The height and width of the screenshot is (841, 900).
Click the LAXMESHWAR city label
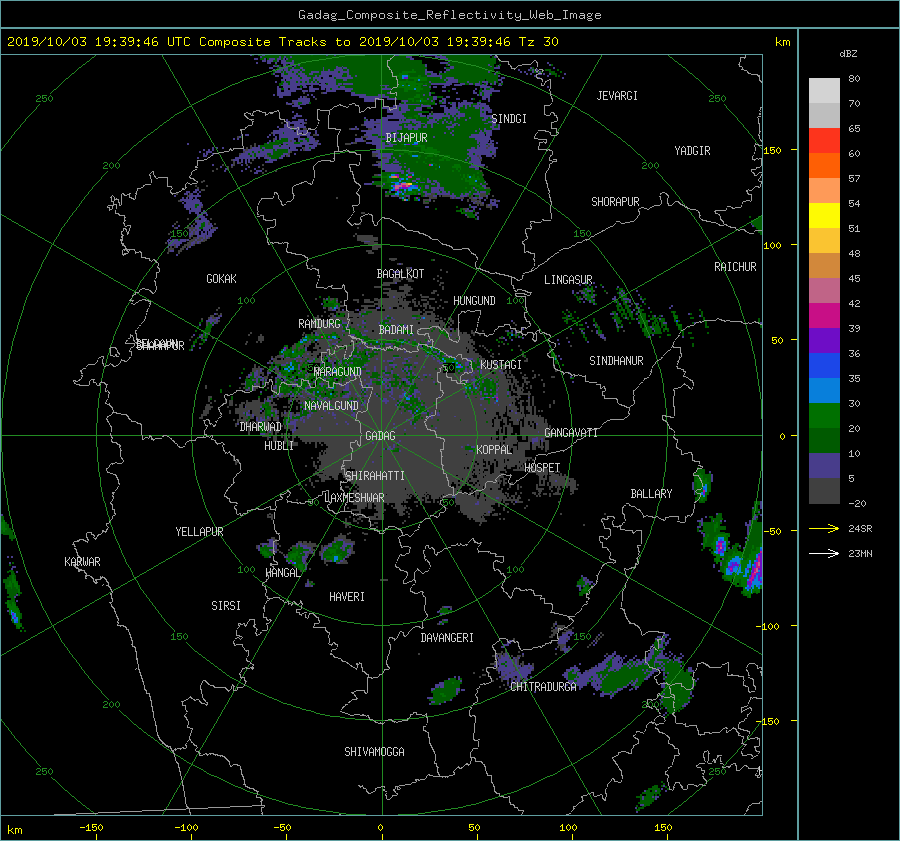tap(354, 498)
